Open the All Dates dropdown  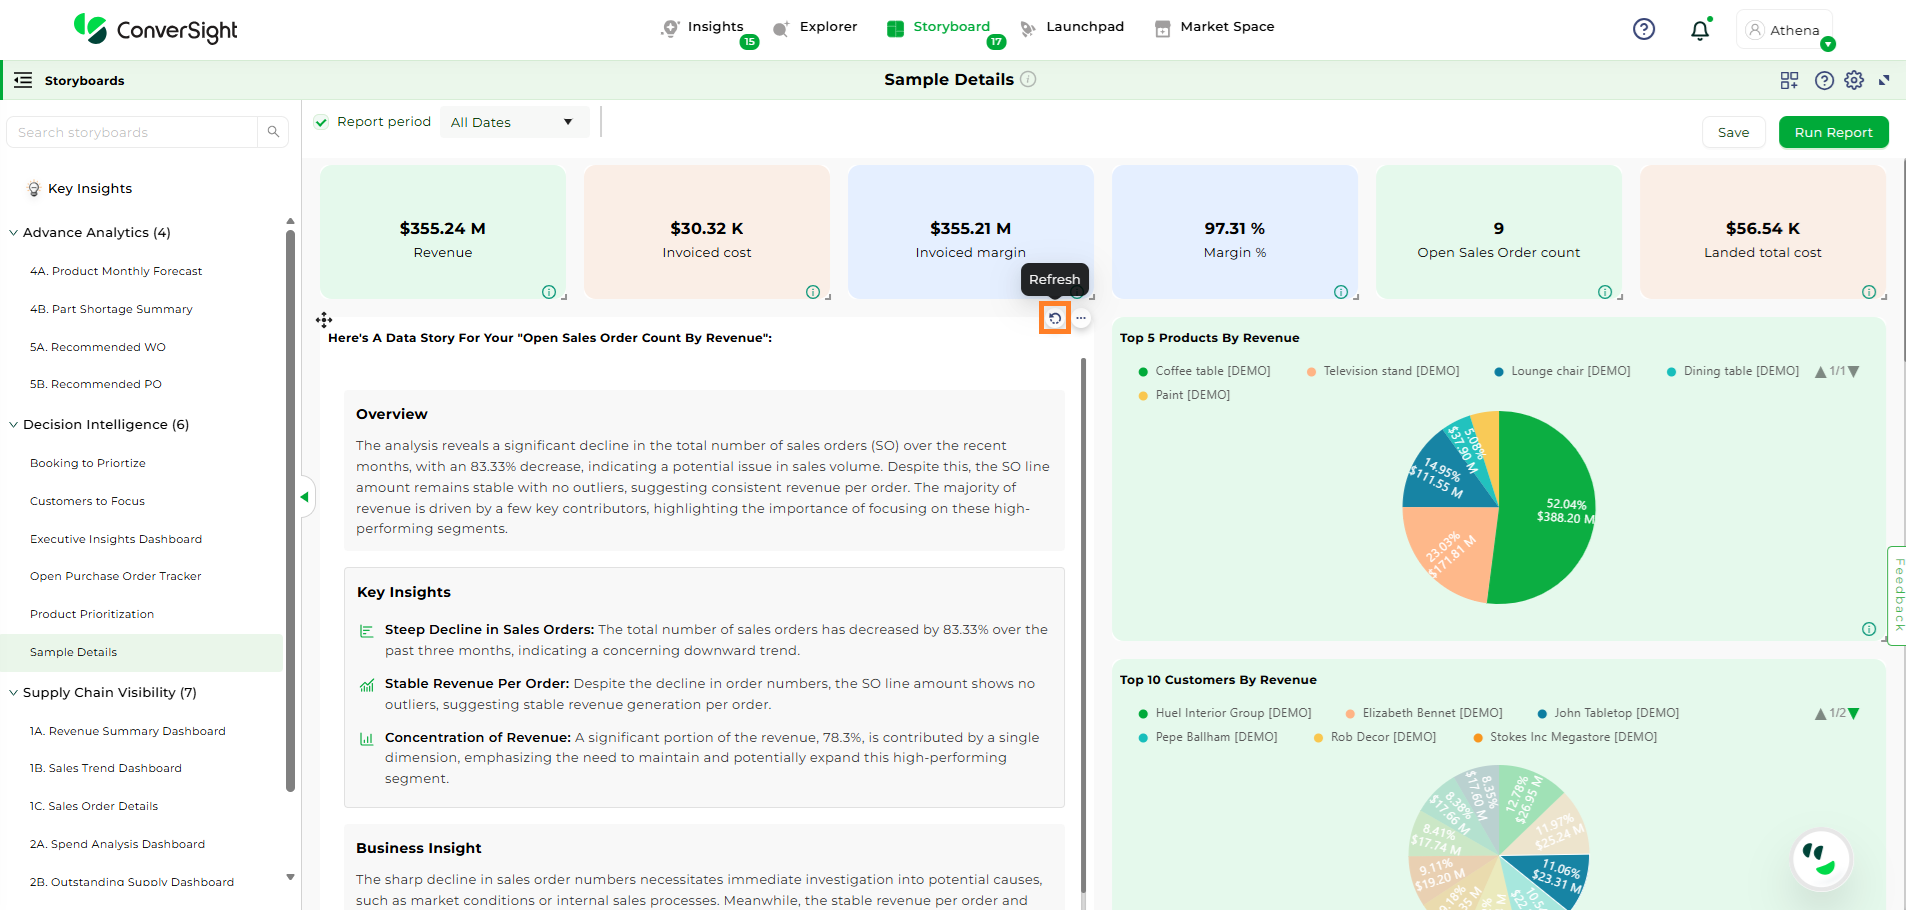click(512, 122)
